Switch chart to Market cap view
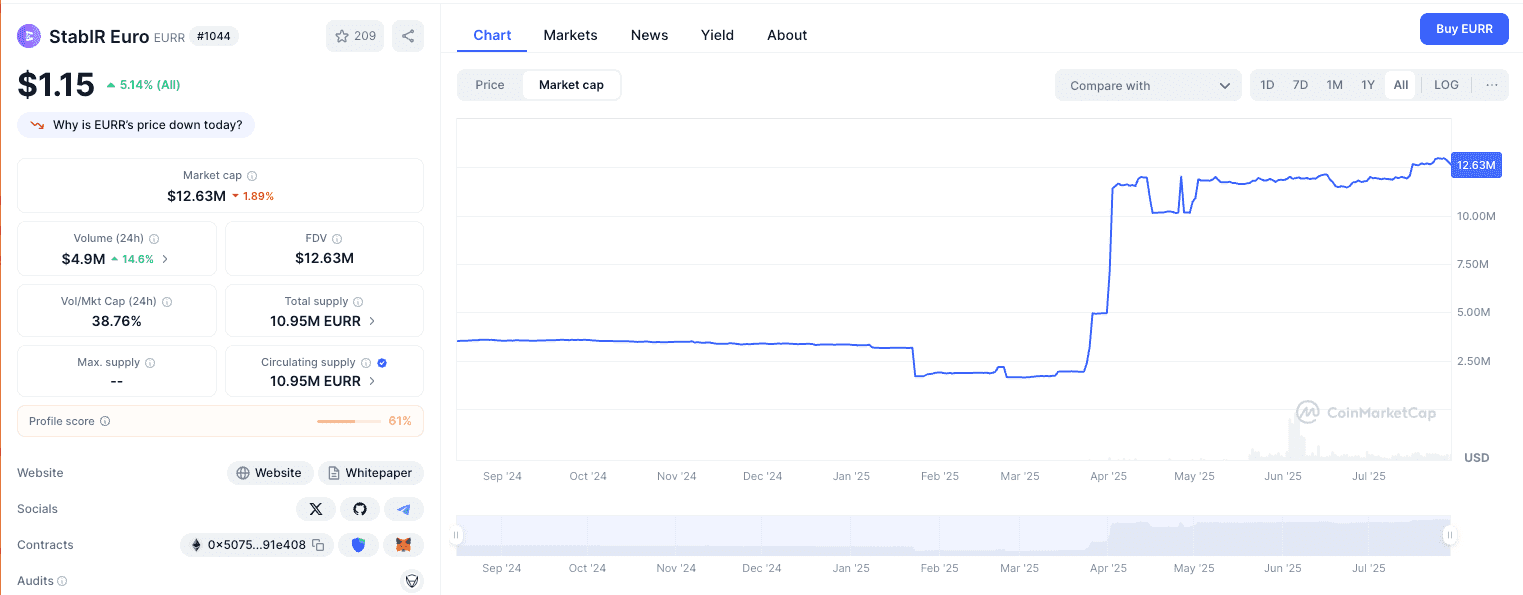This screenshot has width=1523, height=595. [x=571, y=85]
